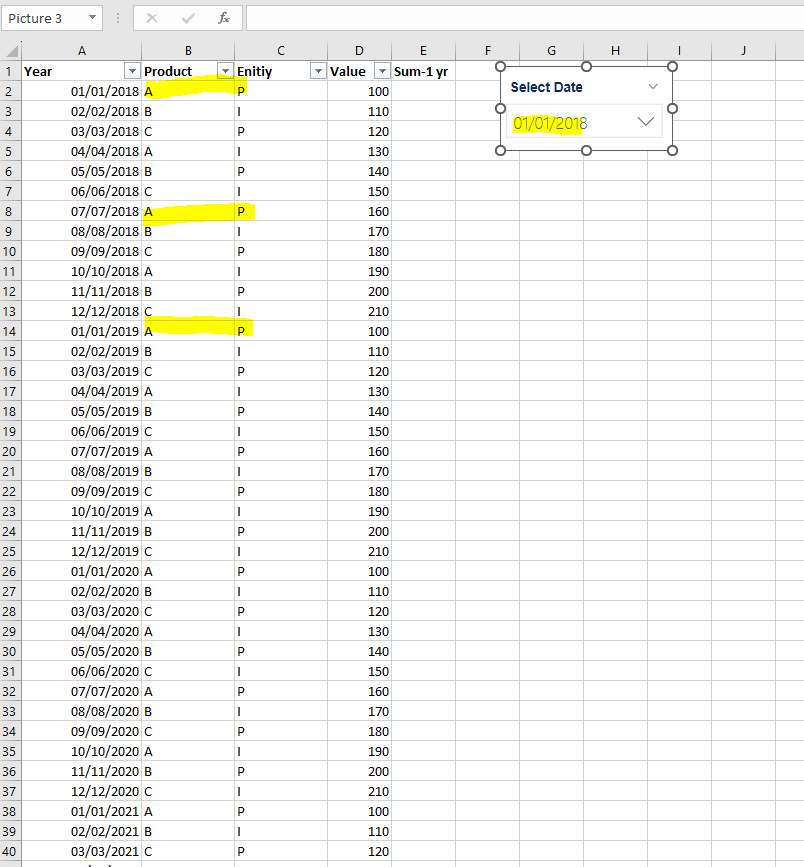
Task: Open the Insert Function fx dialog
Action: pyautogui.click(x=223, y=18)
